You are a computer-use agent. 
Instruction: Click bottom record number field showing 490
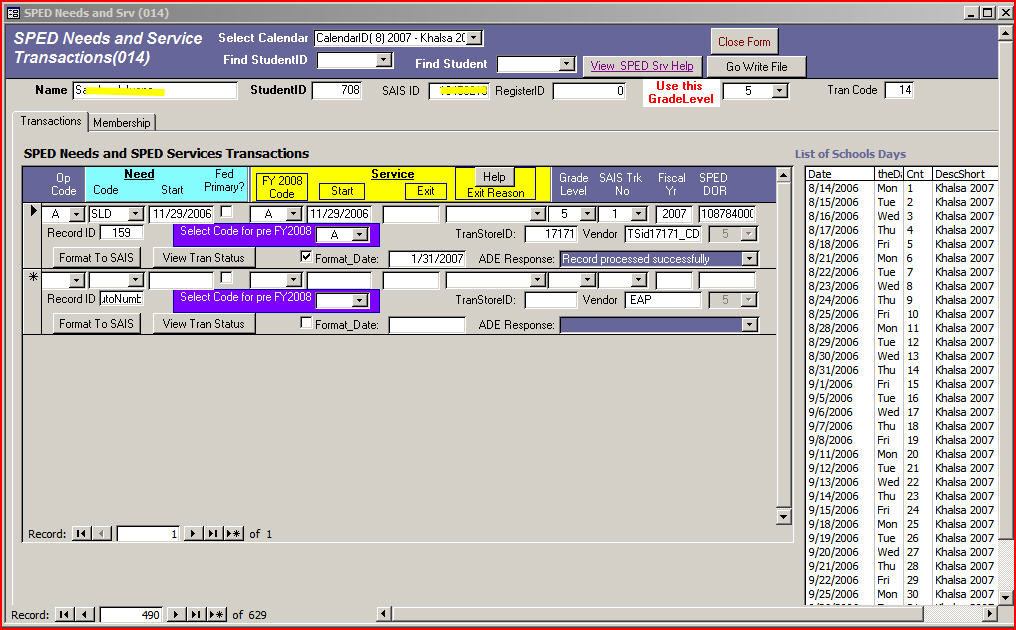(131, 614)
